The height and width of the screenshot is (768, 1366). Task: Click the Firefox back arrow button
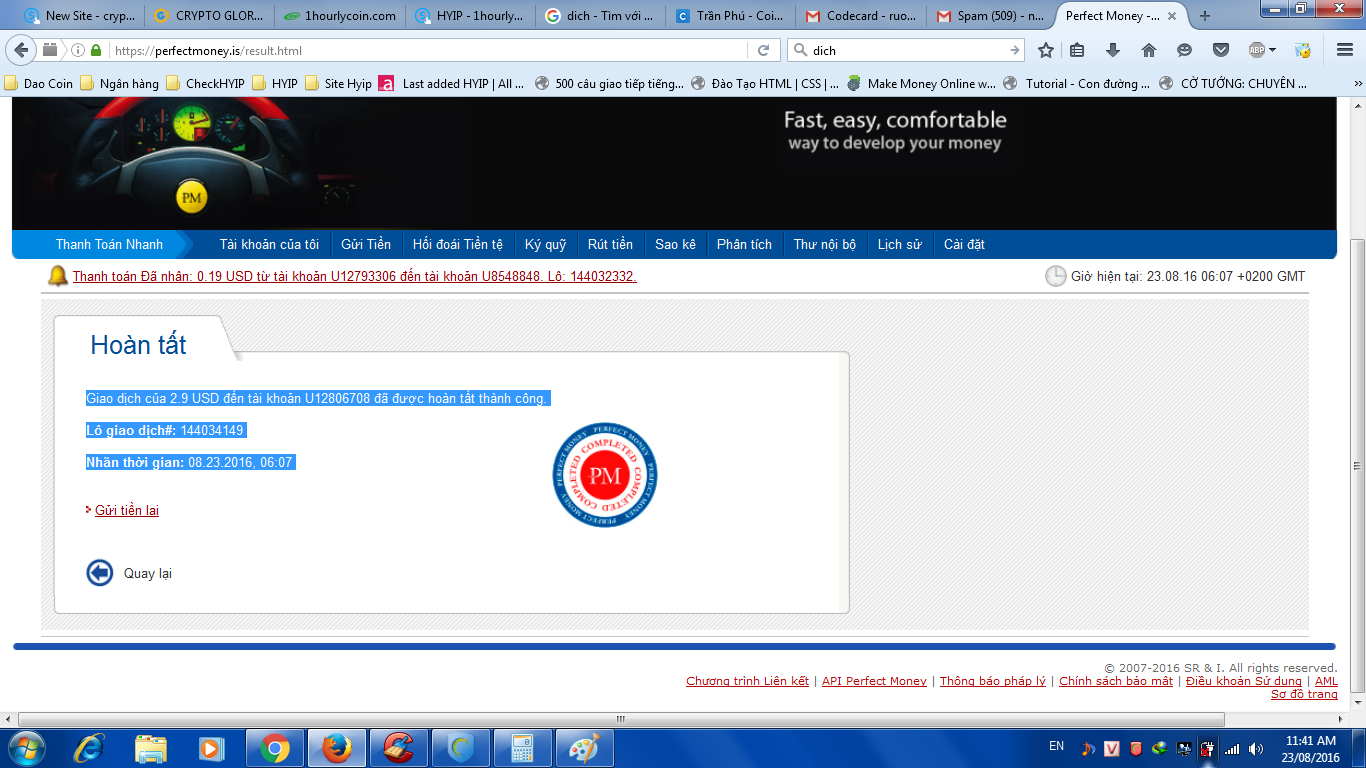point(22,50)
